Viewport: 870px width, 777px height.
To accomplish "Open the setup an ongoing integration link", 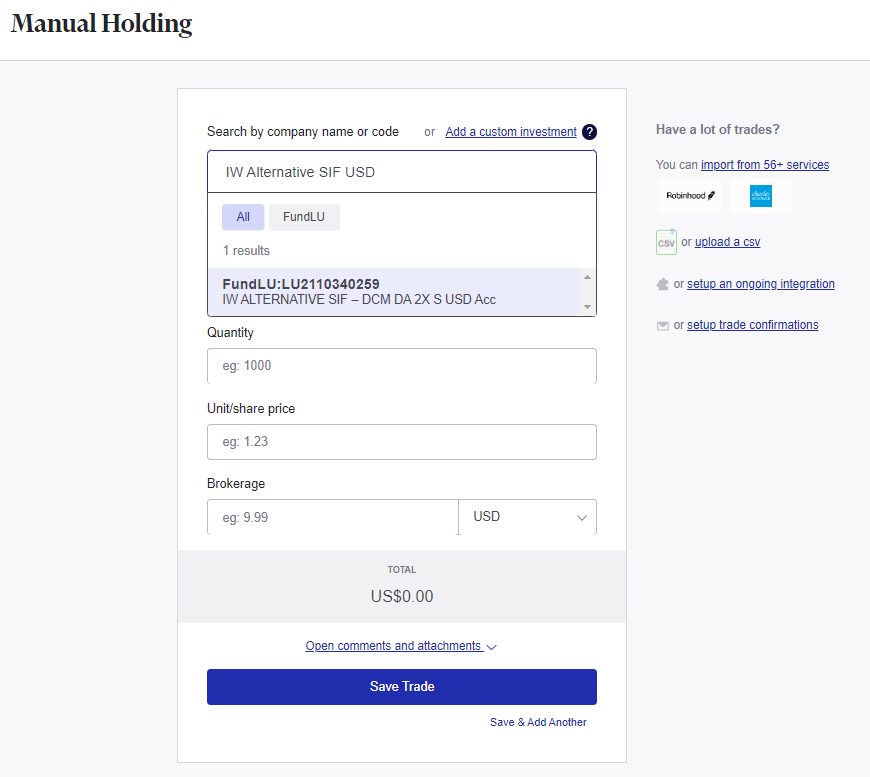I will click(x=760, y=284).
